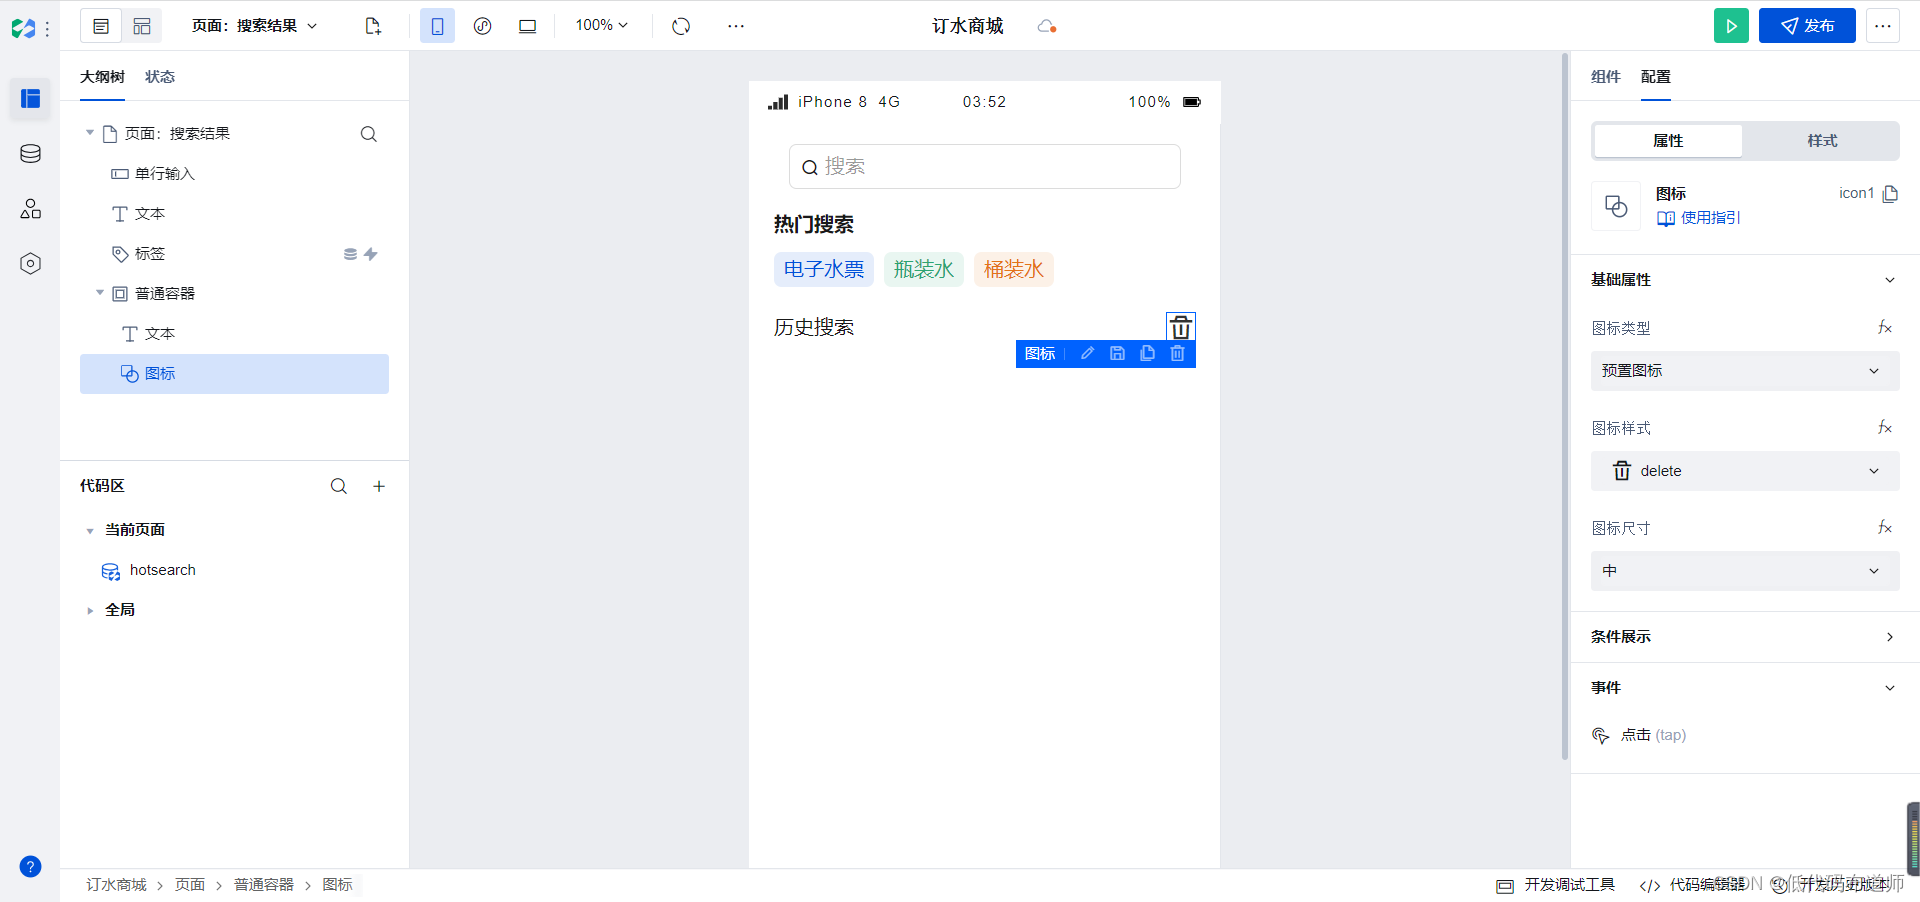
Task: Click the edit pencil in component toolbar
Action: (1087, 353)
